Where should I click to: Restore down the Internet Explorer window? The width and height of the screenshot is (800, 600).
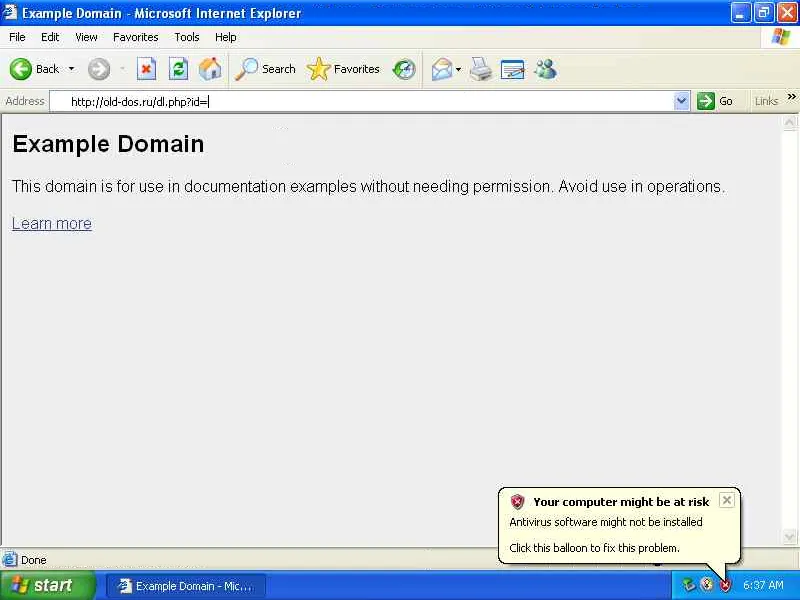pyautogui.click(x=764, y=13)
